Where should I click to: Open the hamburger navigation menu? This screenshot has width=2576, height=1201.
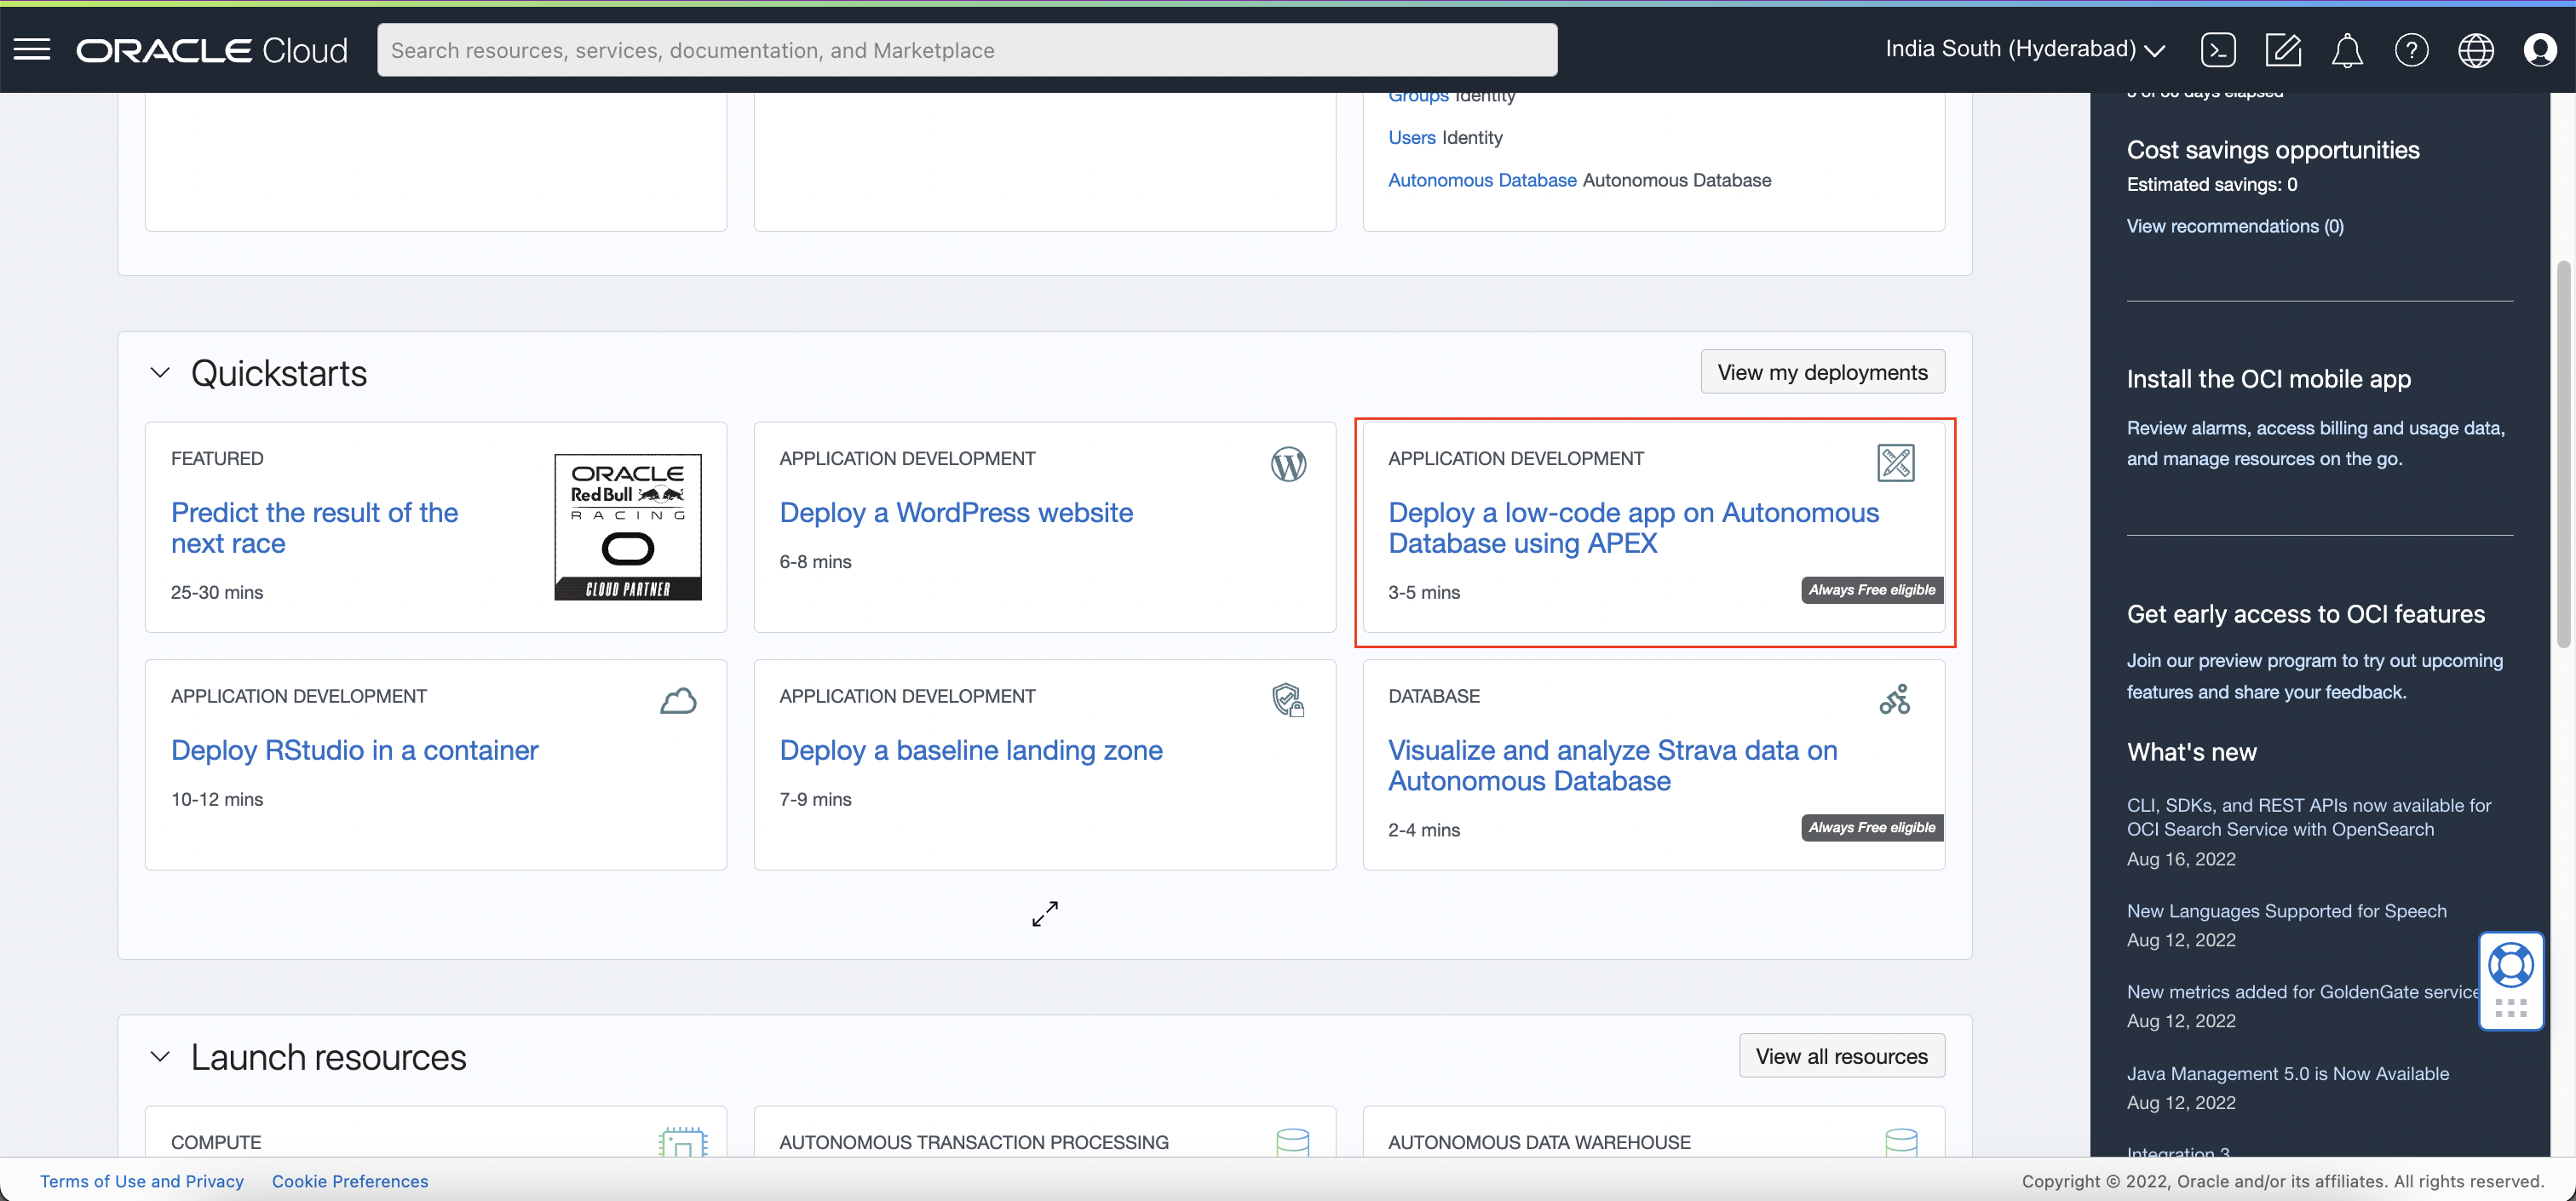pyautogui.click(x=32, y=49)
